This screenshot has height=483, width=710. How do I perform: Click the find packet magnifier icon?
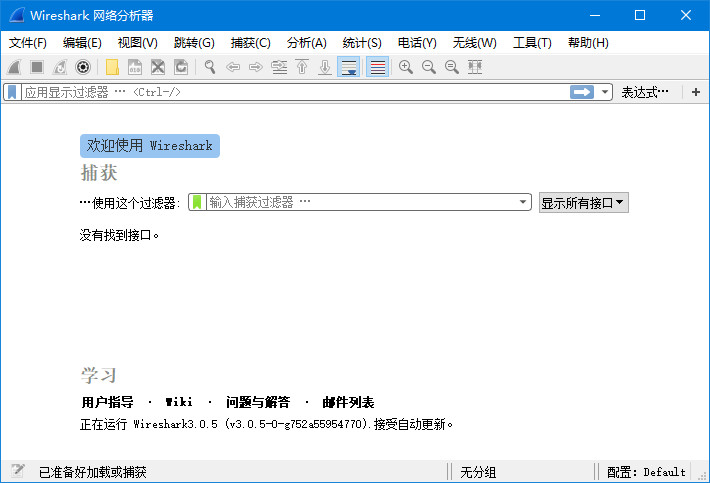(x=210, y=67)
